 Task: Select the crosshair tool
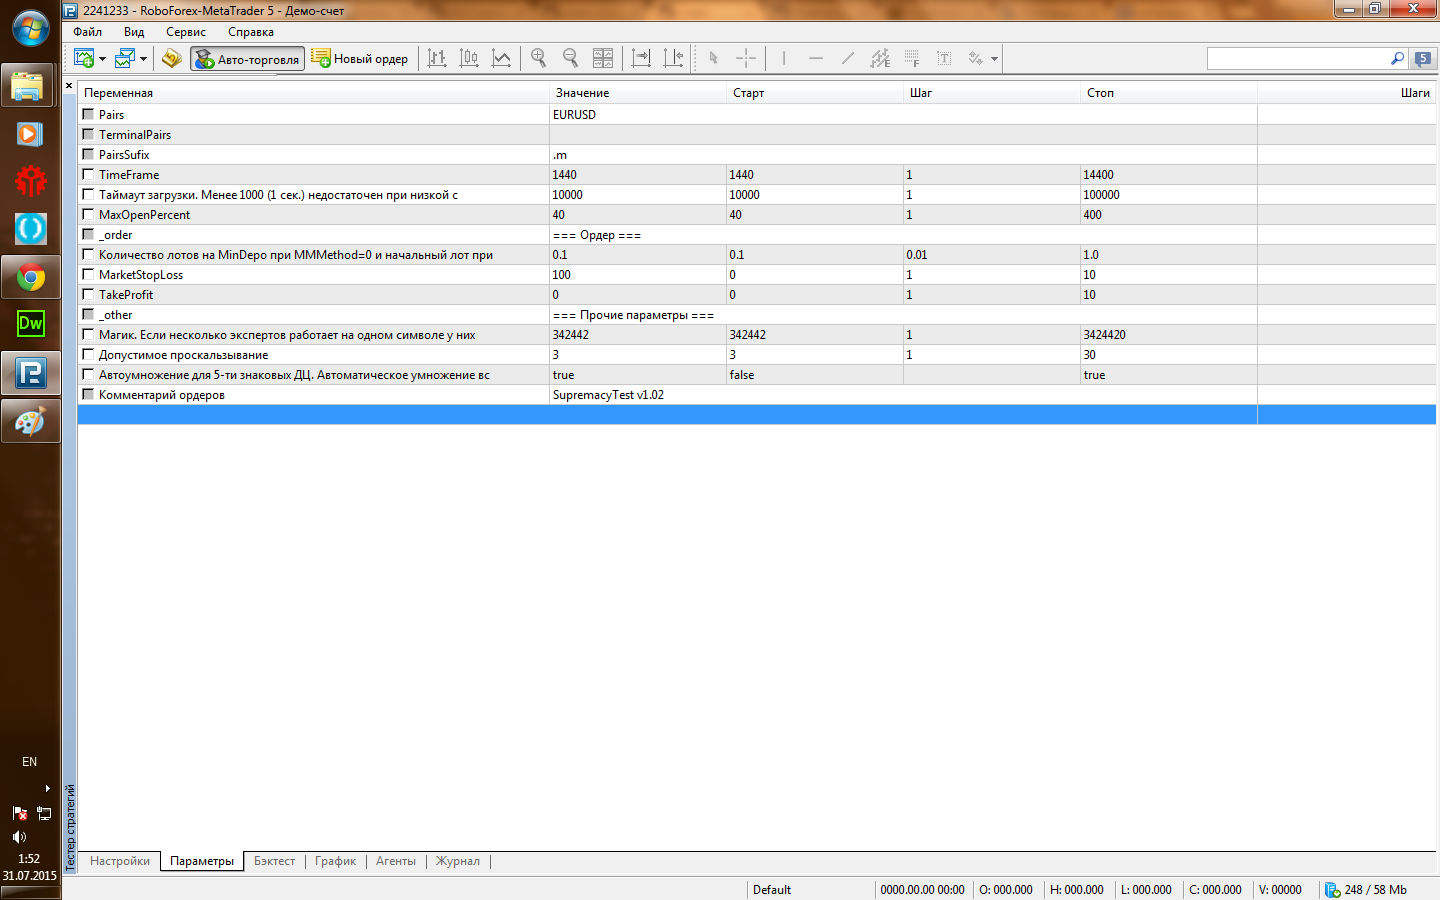tap(746, 59)
